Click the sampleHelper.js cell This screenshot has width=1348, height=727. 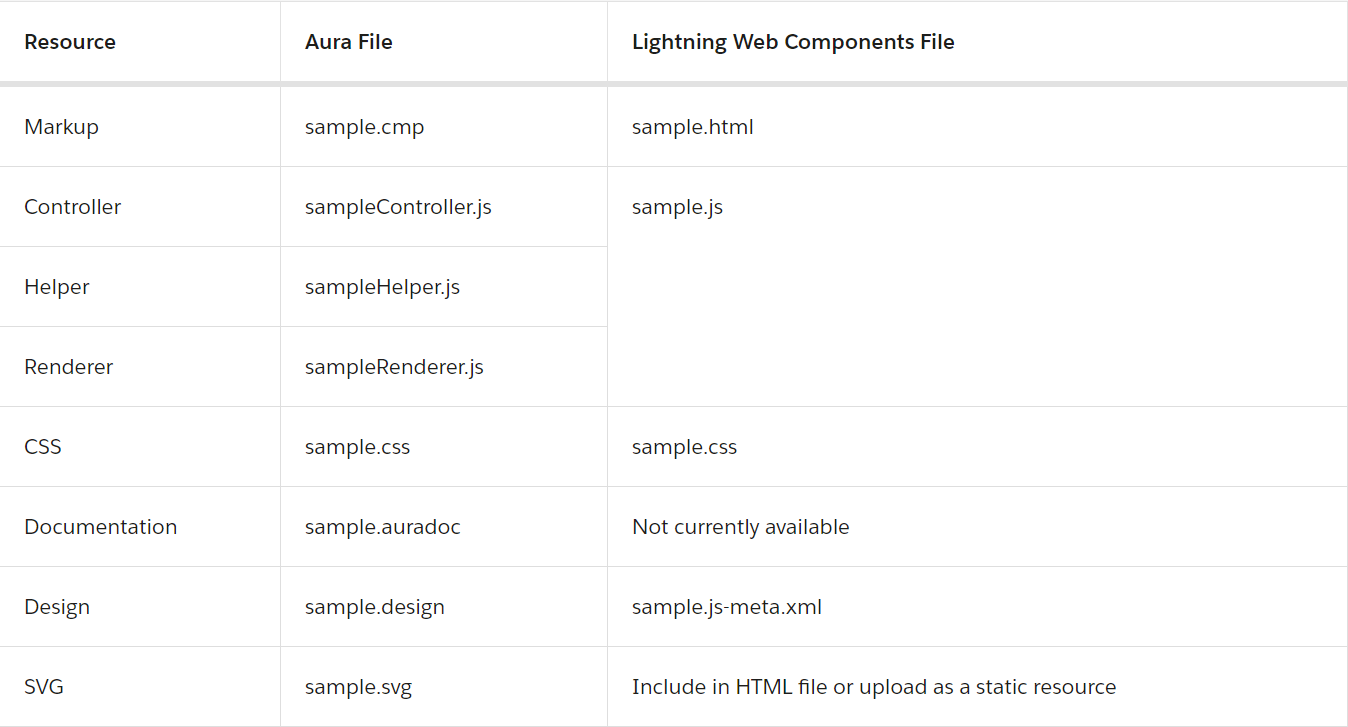coord(382,287)
